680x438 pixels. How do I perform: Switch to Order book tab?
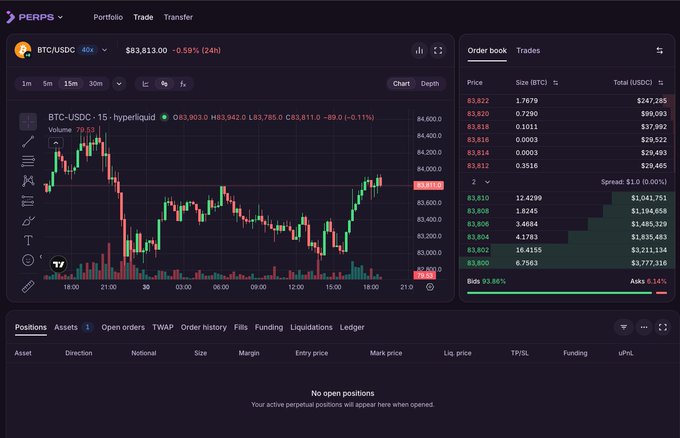[487, 51]
